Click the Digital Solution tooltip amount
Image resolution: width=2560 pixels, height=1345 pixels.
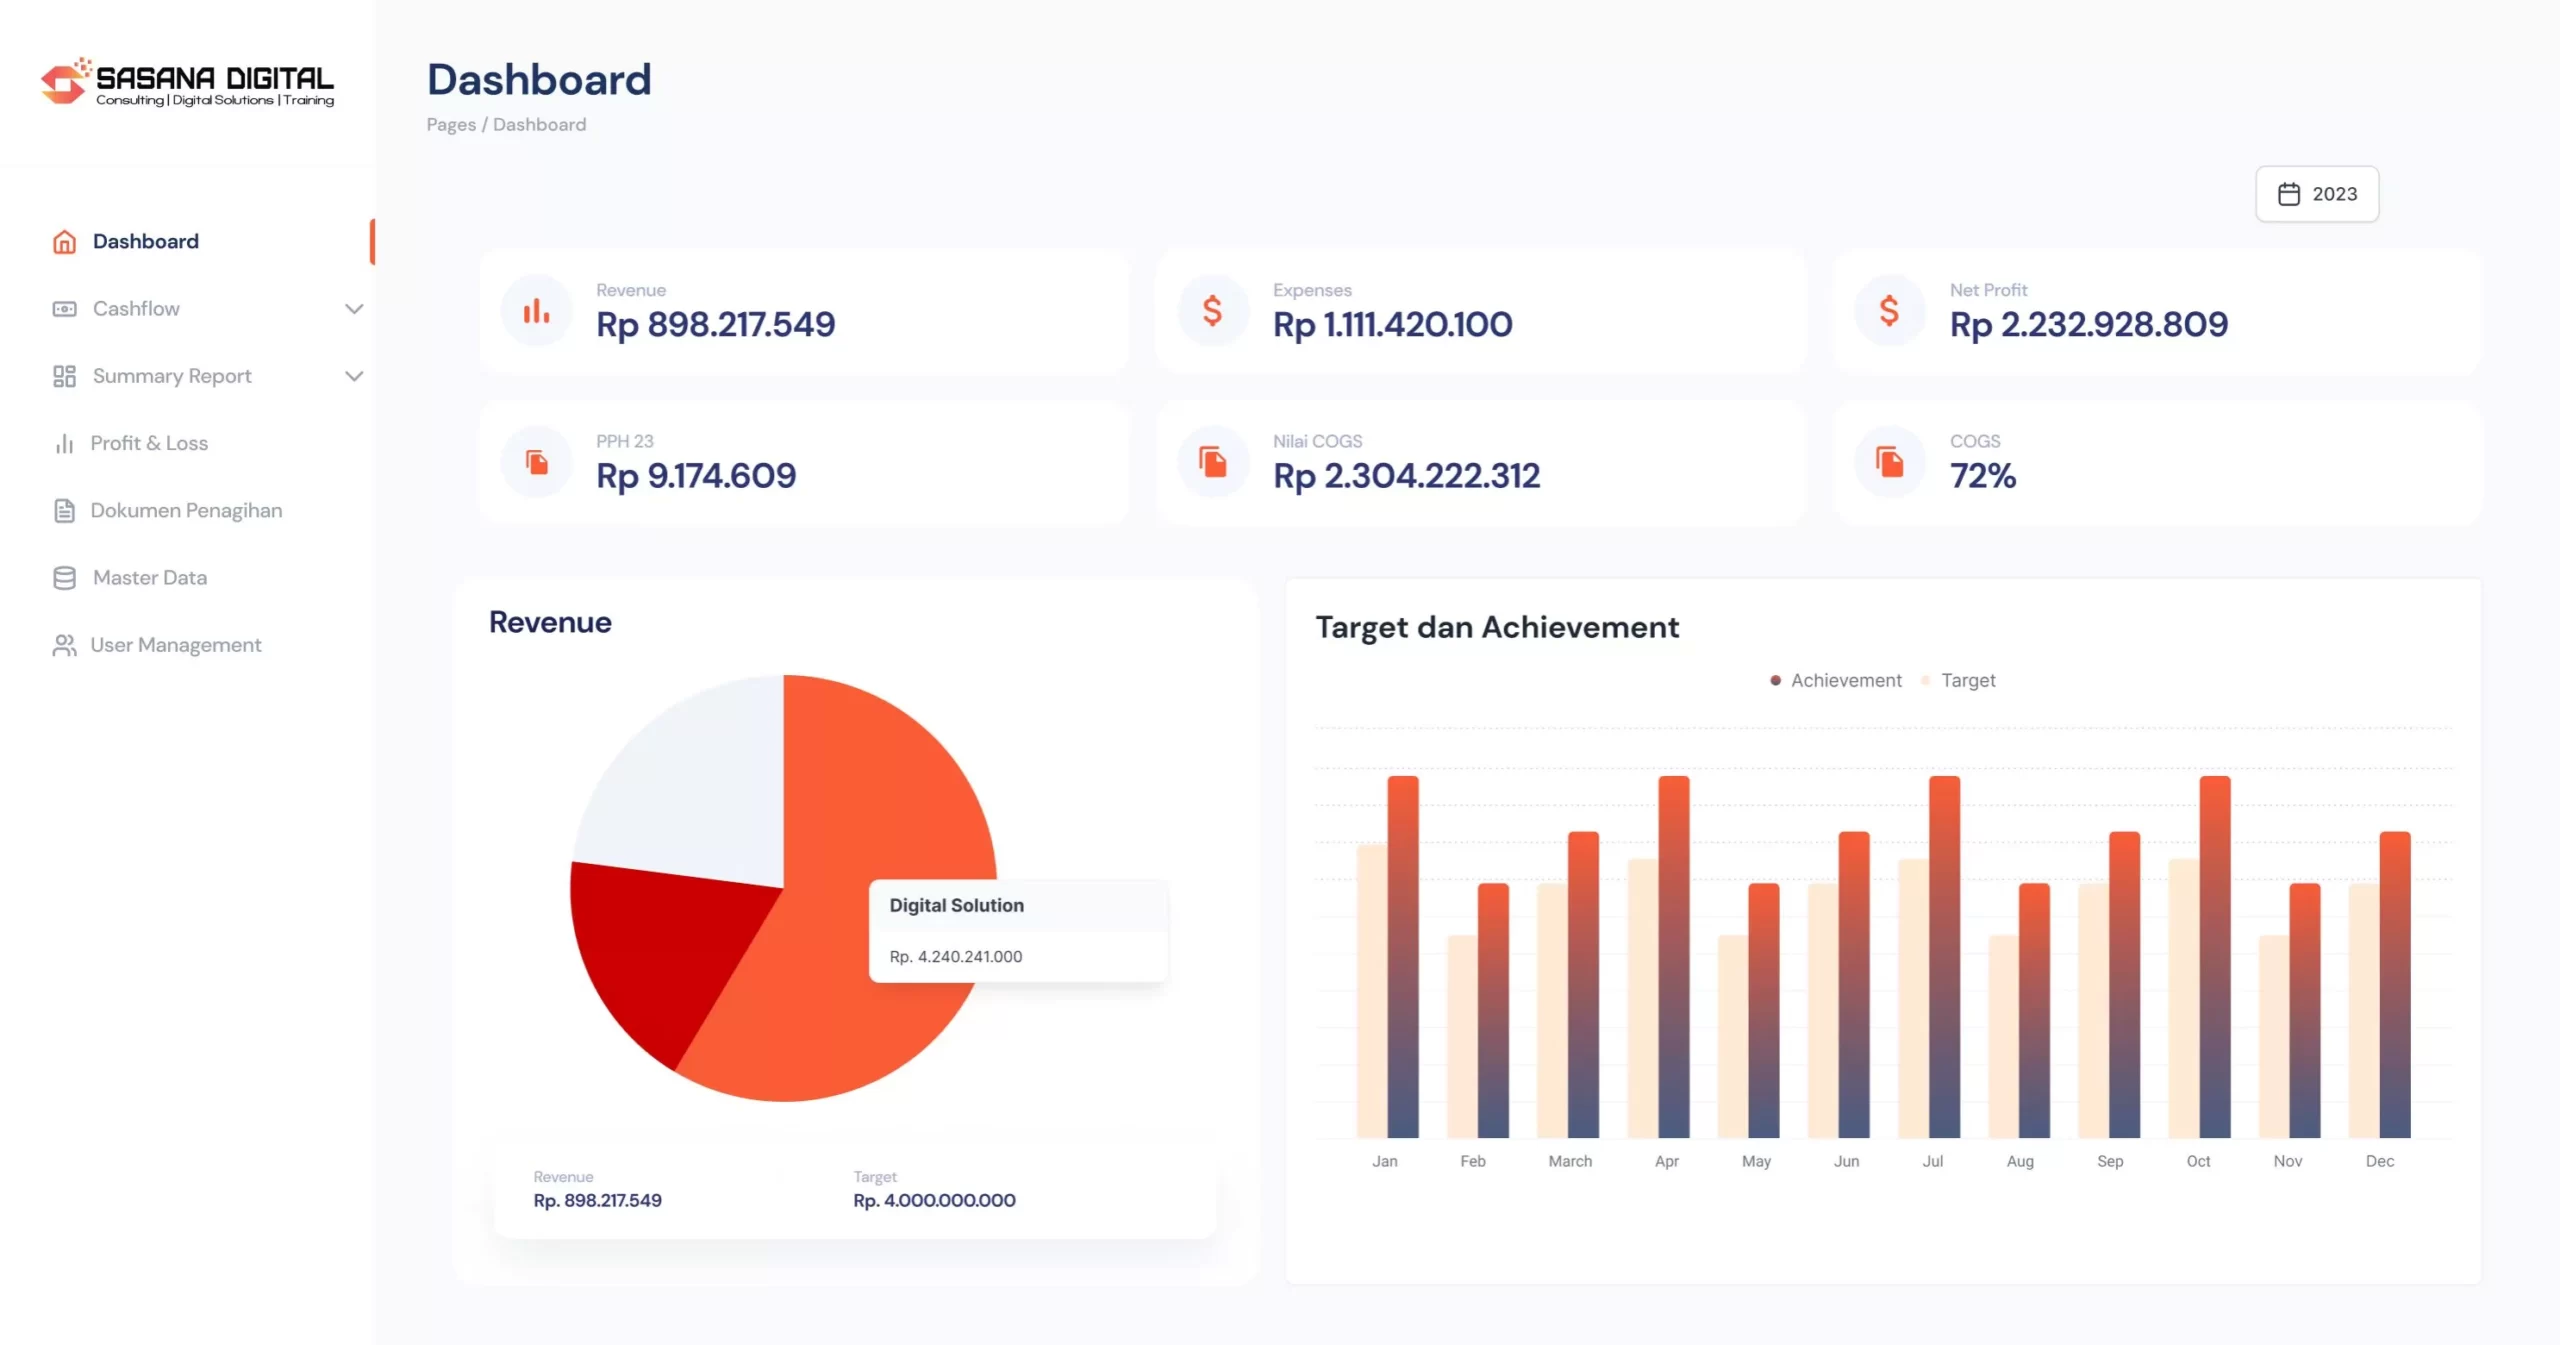tap(956, 957)
